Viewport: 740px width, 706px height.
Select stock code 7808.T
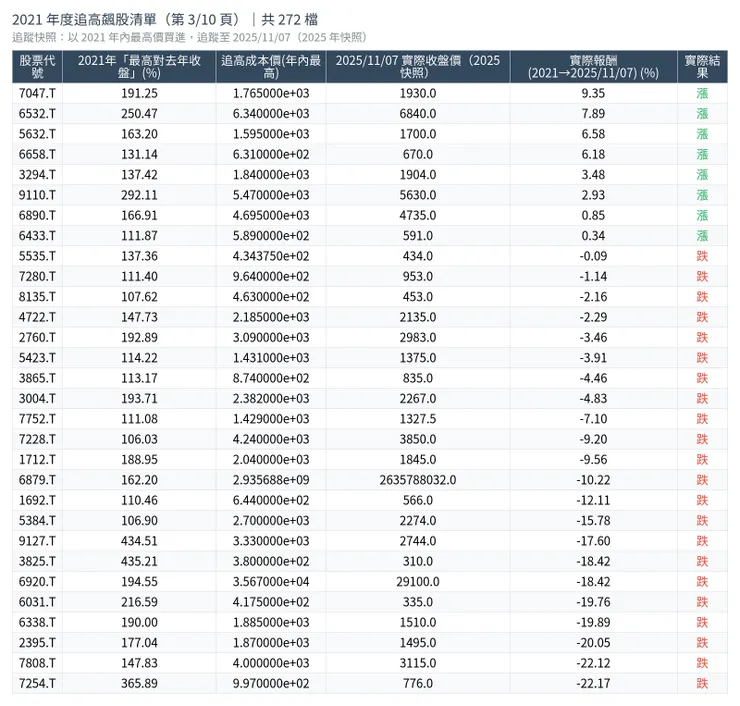coord(37,663)
